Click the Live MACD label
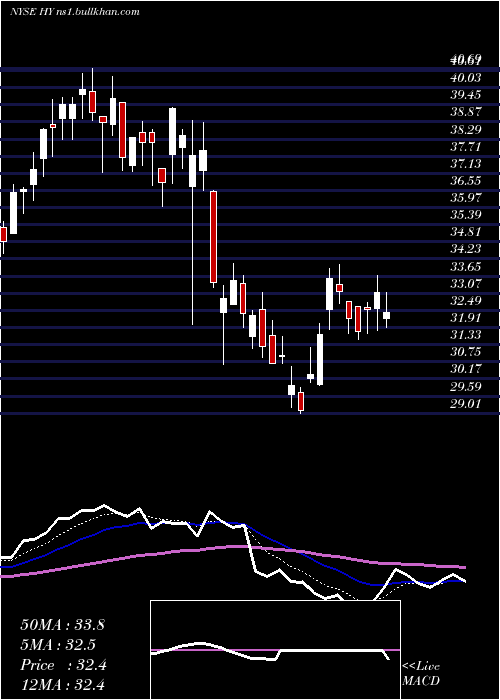Image resolution: width=500 pixels, height=700 pixels. 421,674
